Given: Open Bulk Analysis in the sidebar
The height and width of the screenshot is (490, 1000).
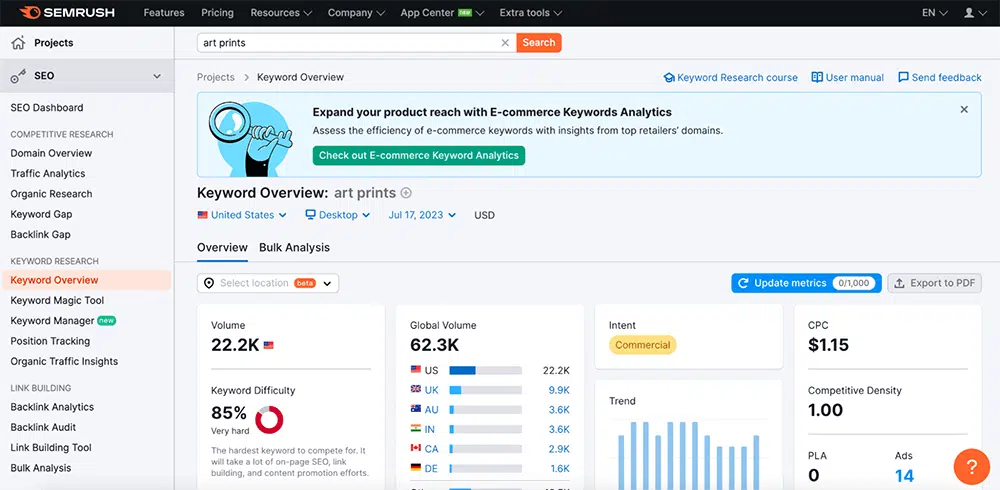Looking at the screenshot, I should (41, 468).
